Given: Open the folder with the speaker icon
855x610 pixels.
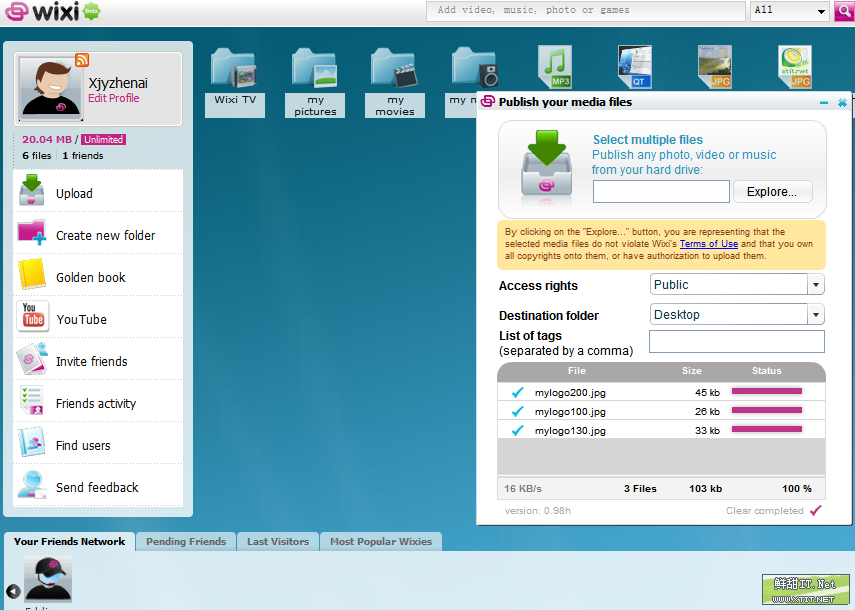Looking at the screenshot, I should click(x=474, y=68).
